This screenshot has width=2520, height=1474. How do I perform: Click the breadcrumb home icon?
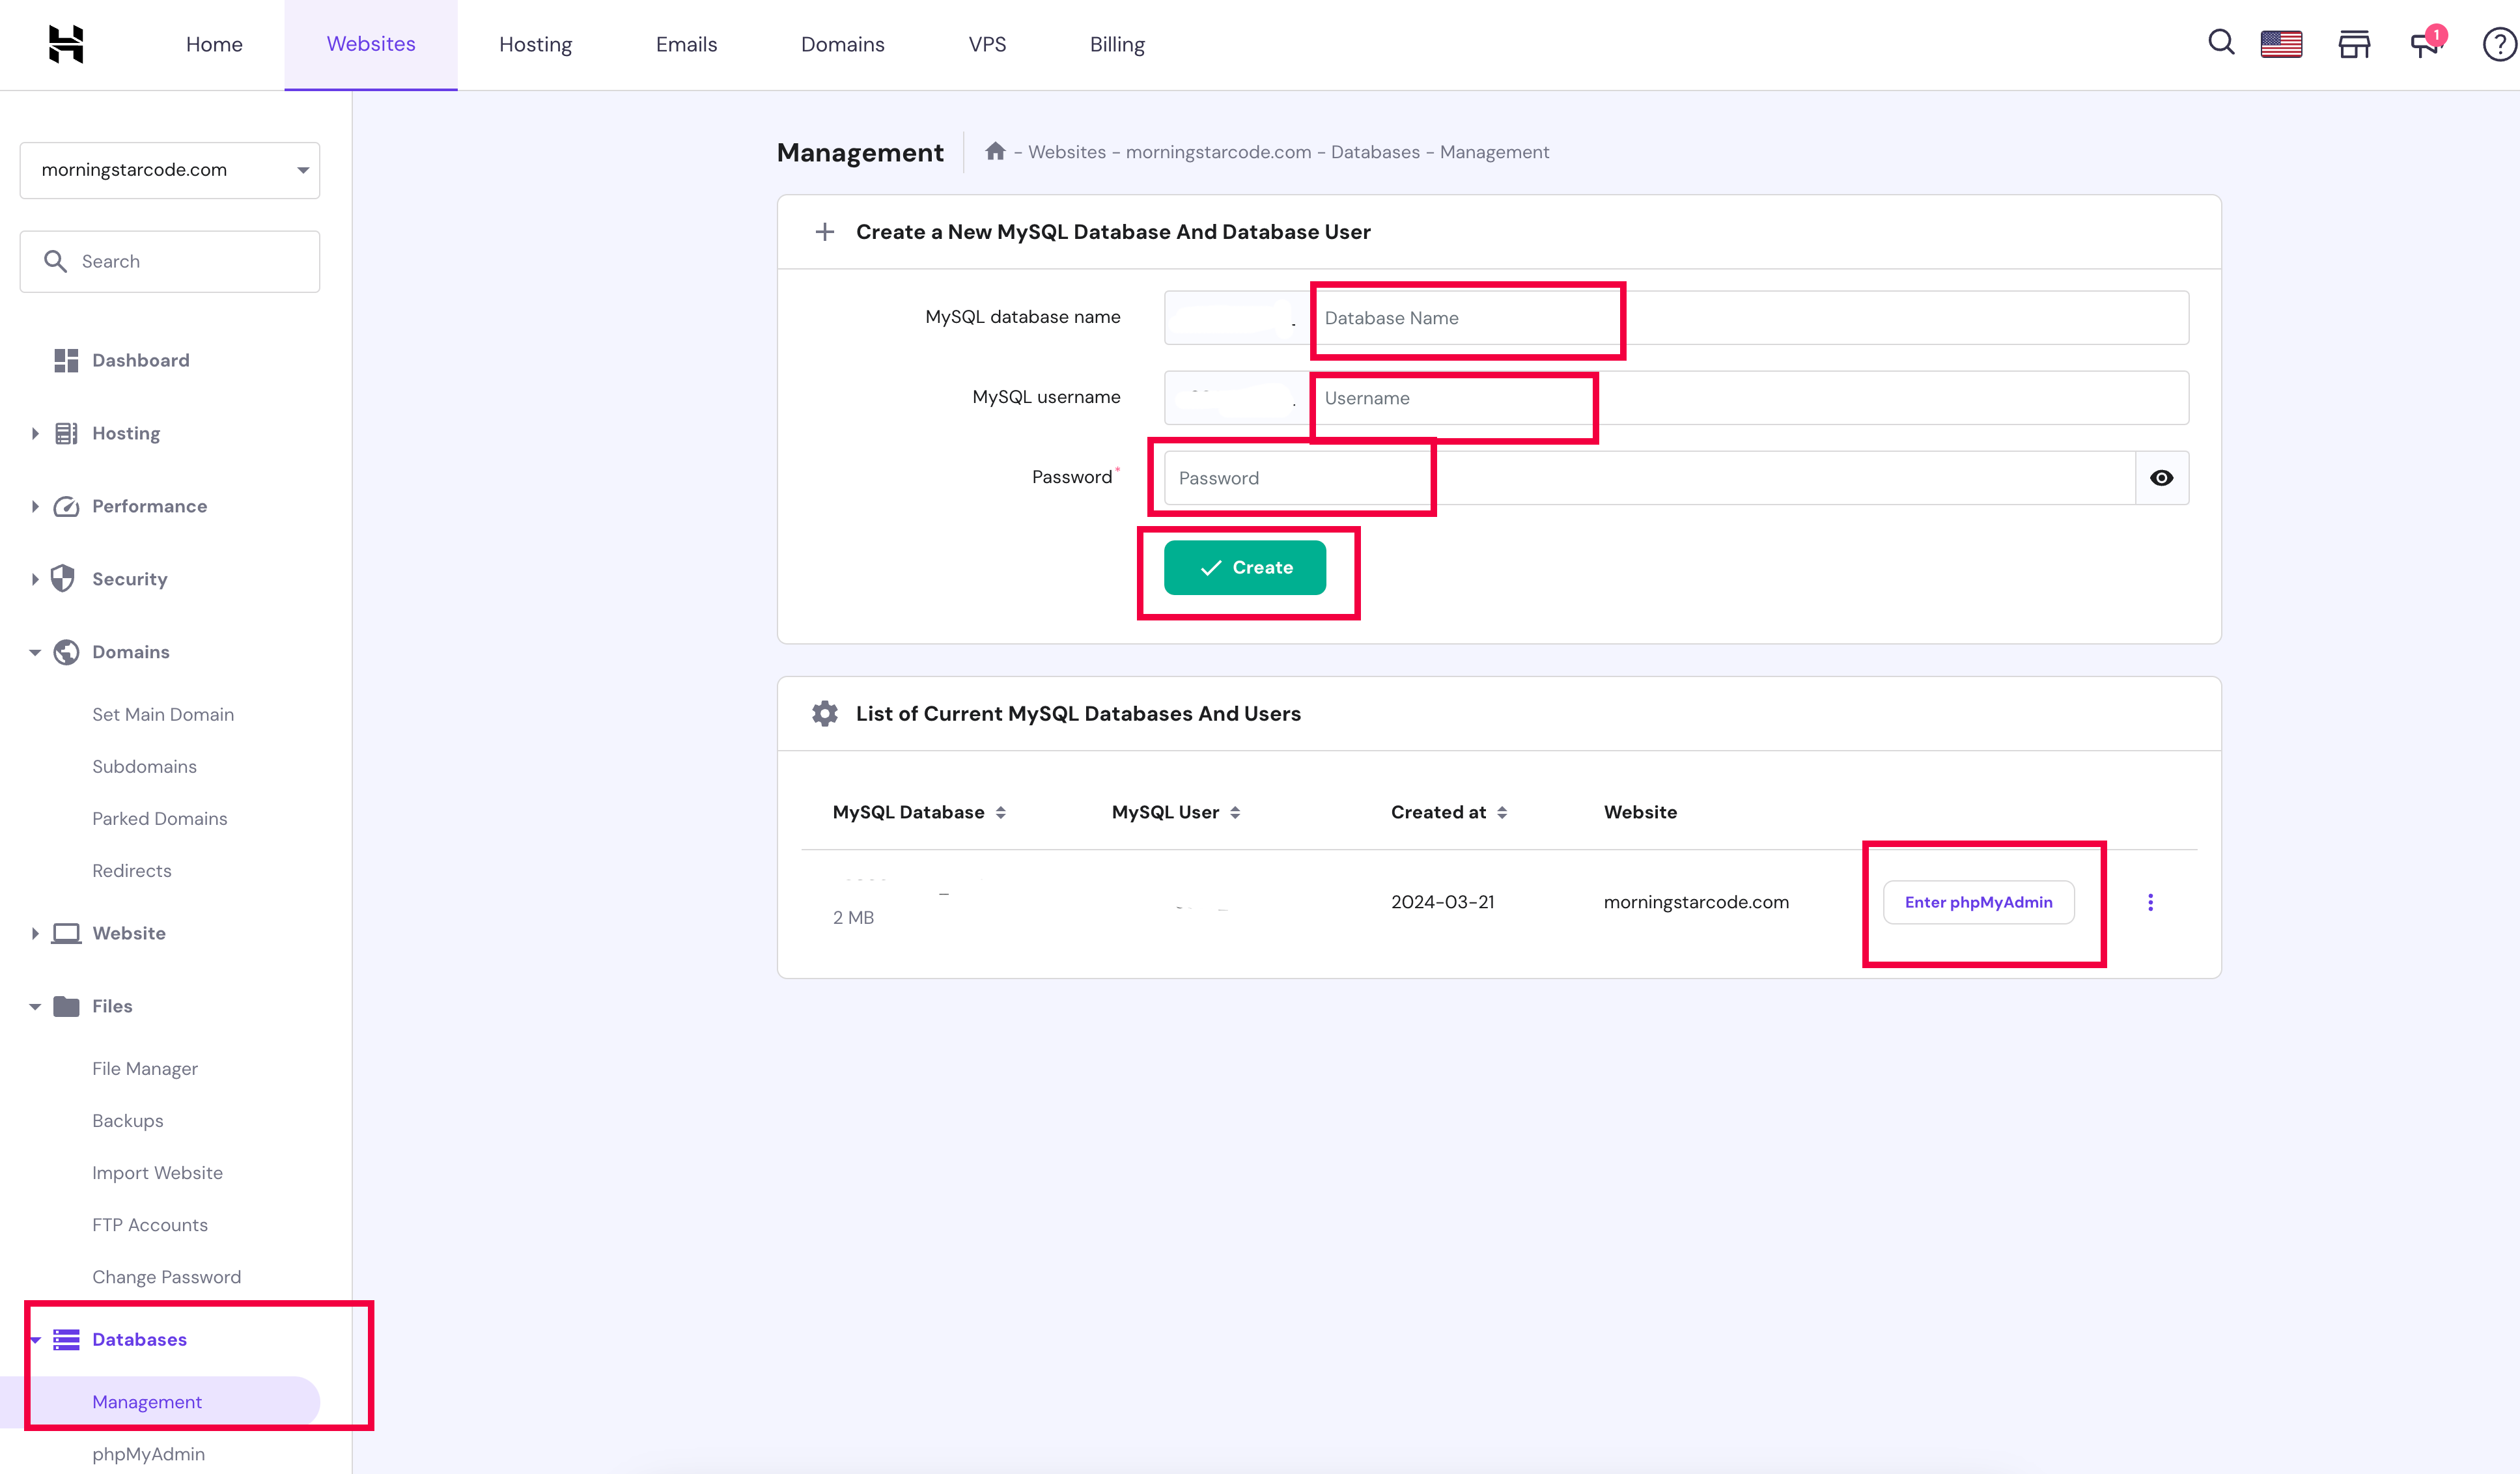pos(995,151)
